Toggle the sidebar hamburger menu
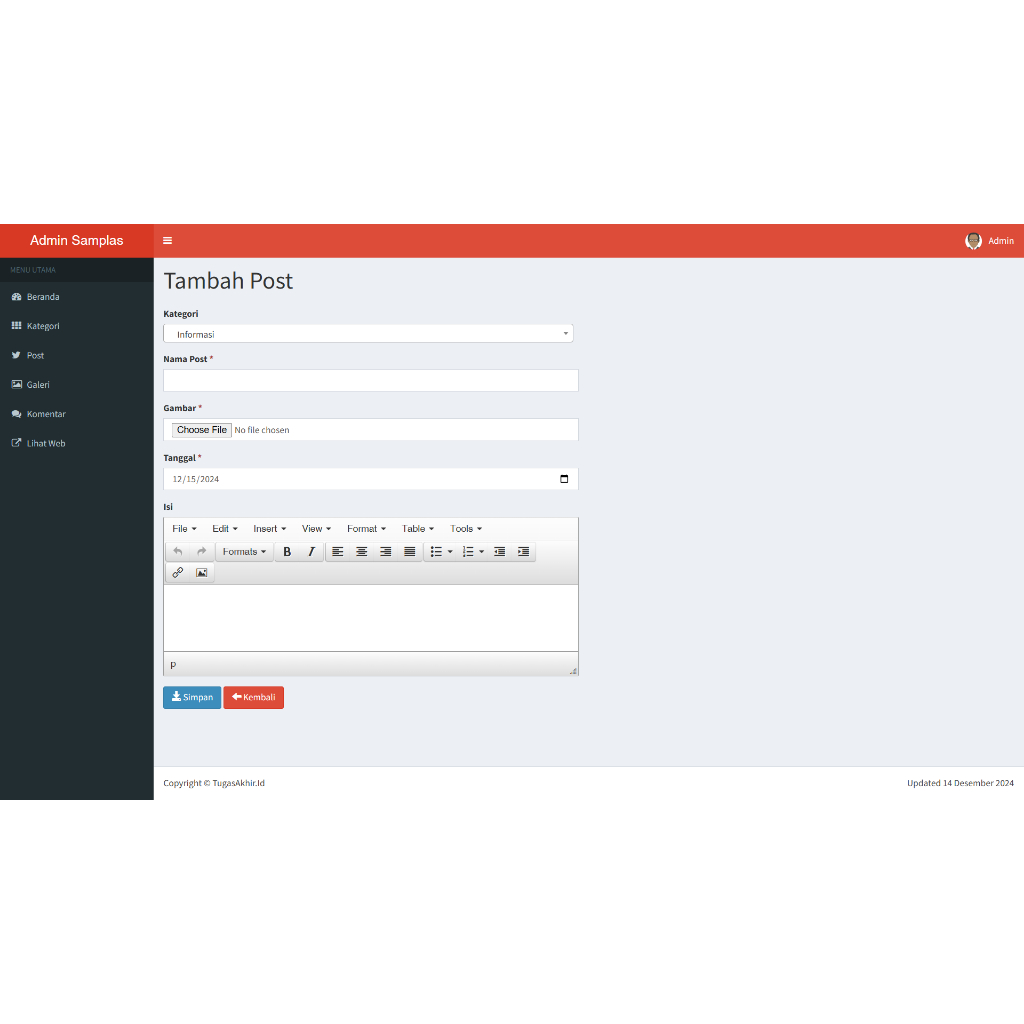The width and height of the screenshot is (1024, 1024). click(x=167, y=240)
